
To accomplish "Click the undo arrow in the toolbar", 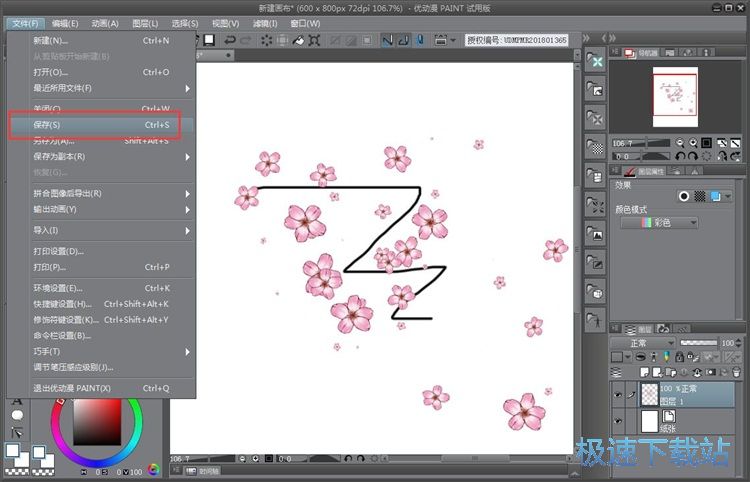I will click(230, 41).
